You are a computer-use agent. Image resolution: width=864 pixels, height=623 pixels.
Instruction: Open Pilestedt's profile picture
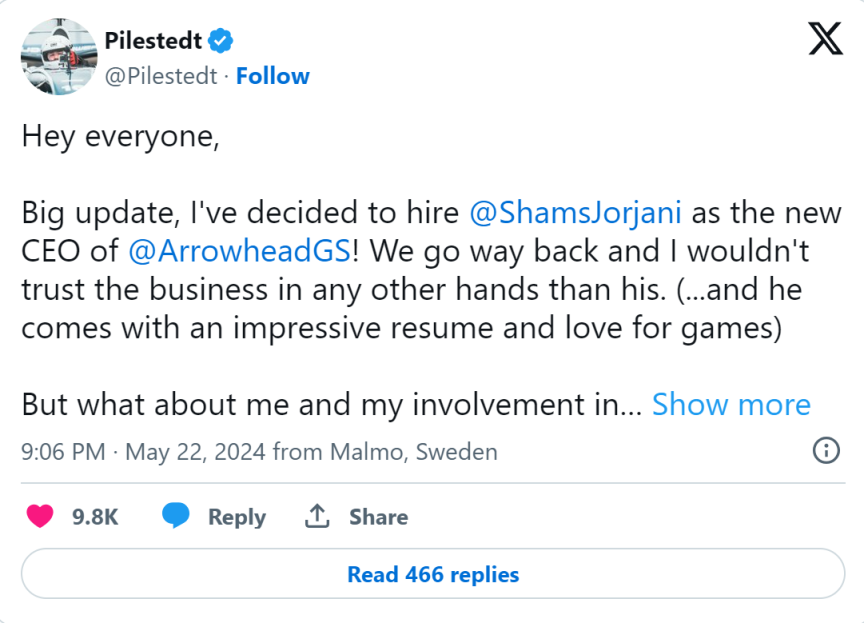click(x=58, y=58)
